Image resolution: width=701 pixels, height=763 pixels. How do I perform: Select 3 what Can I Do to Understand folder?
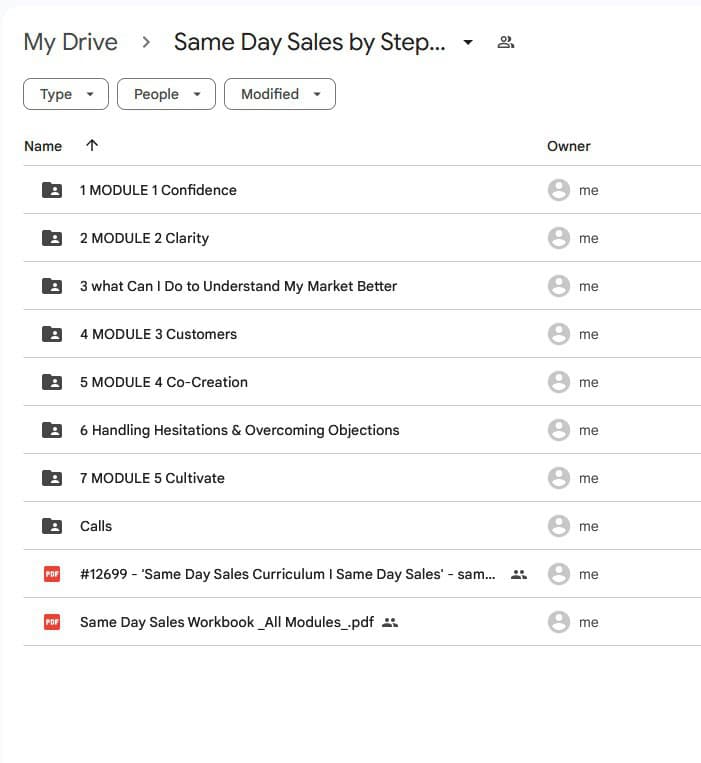tap(238, 286)
